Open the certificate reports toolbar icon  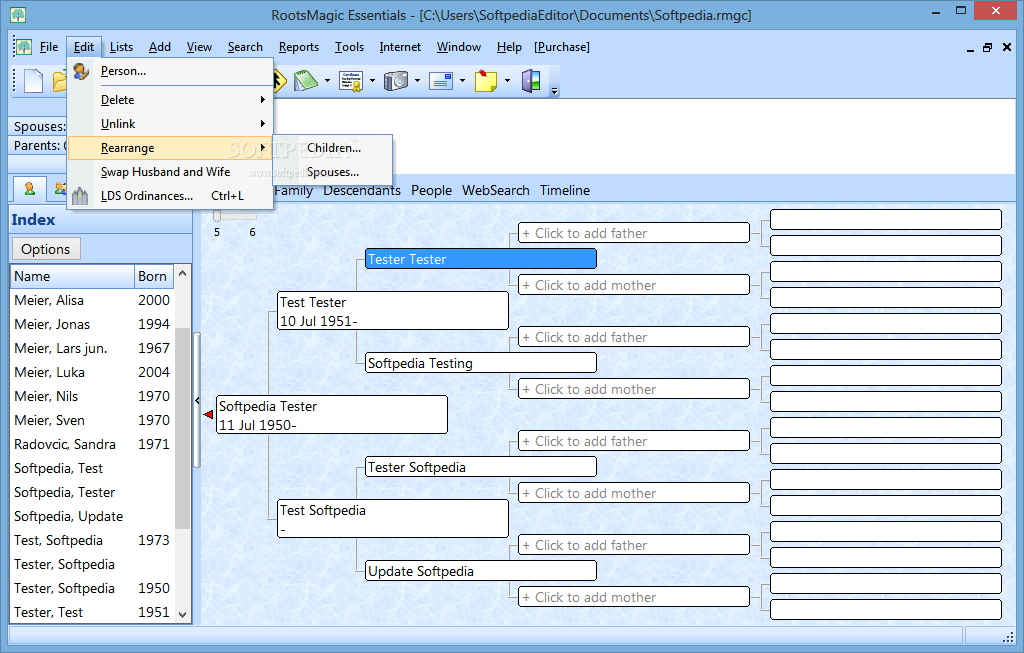click(351, 81)
